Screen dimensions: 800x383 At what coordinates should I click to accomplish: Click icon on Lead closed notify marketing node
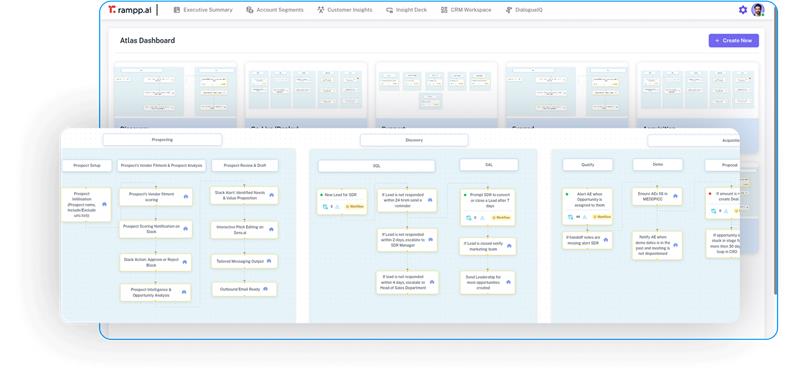pyautogui.click(x=509, y=246)
